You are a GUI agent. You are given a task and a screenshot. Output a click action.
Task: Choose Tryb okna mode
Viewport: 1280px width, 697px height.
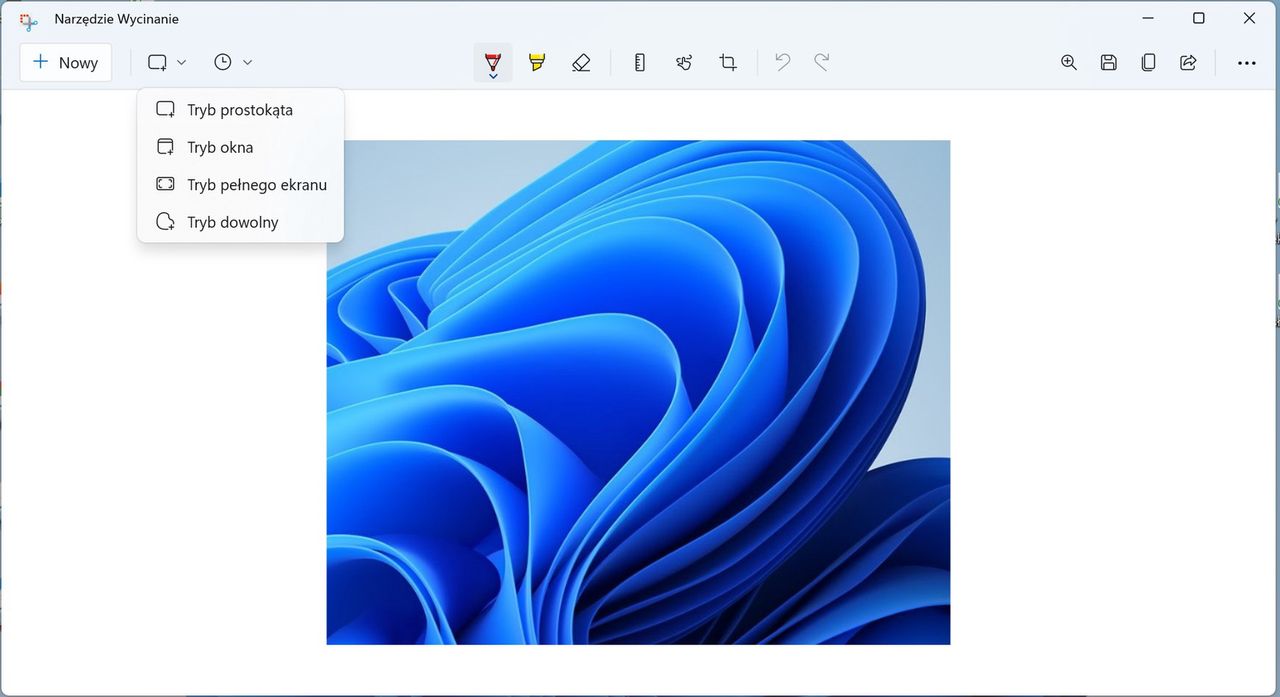tap(240, 147)
